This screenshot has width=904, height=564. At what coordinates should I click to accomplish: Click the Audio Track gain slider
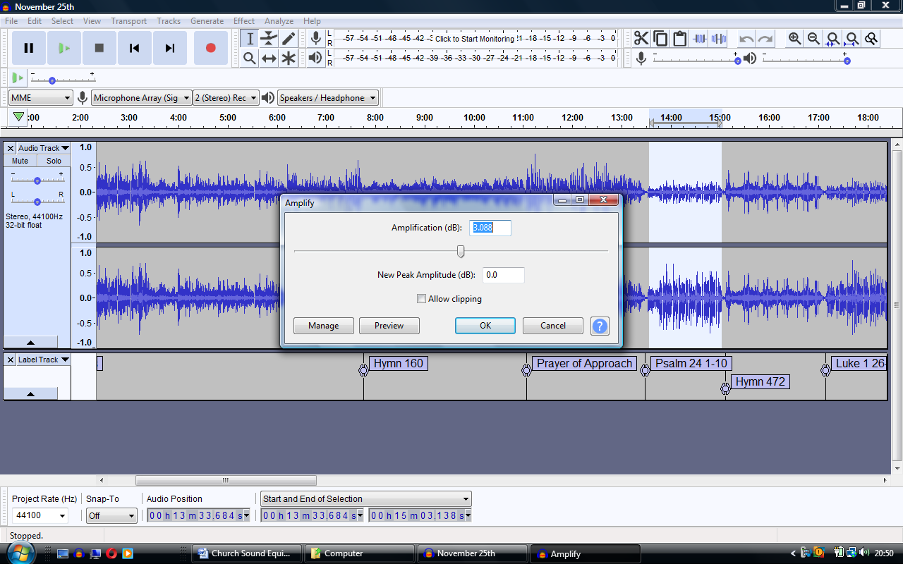(x=37, y=181)
